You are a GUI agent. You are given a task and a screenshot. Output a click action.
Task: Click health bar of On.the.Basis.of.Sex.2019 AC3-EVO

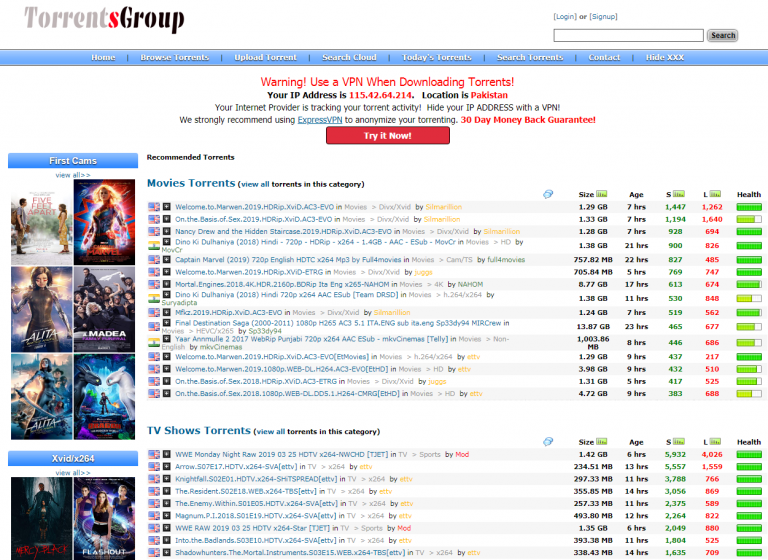click(749, 219)
